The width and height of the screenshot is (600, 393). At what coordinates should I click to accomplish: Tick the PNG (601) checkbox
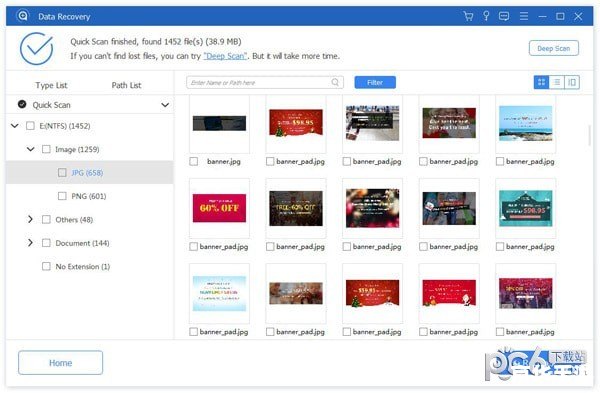point(62,196)
